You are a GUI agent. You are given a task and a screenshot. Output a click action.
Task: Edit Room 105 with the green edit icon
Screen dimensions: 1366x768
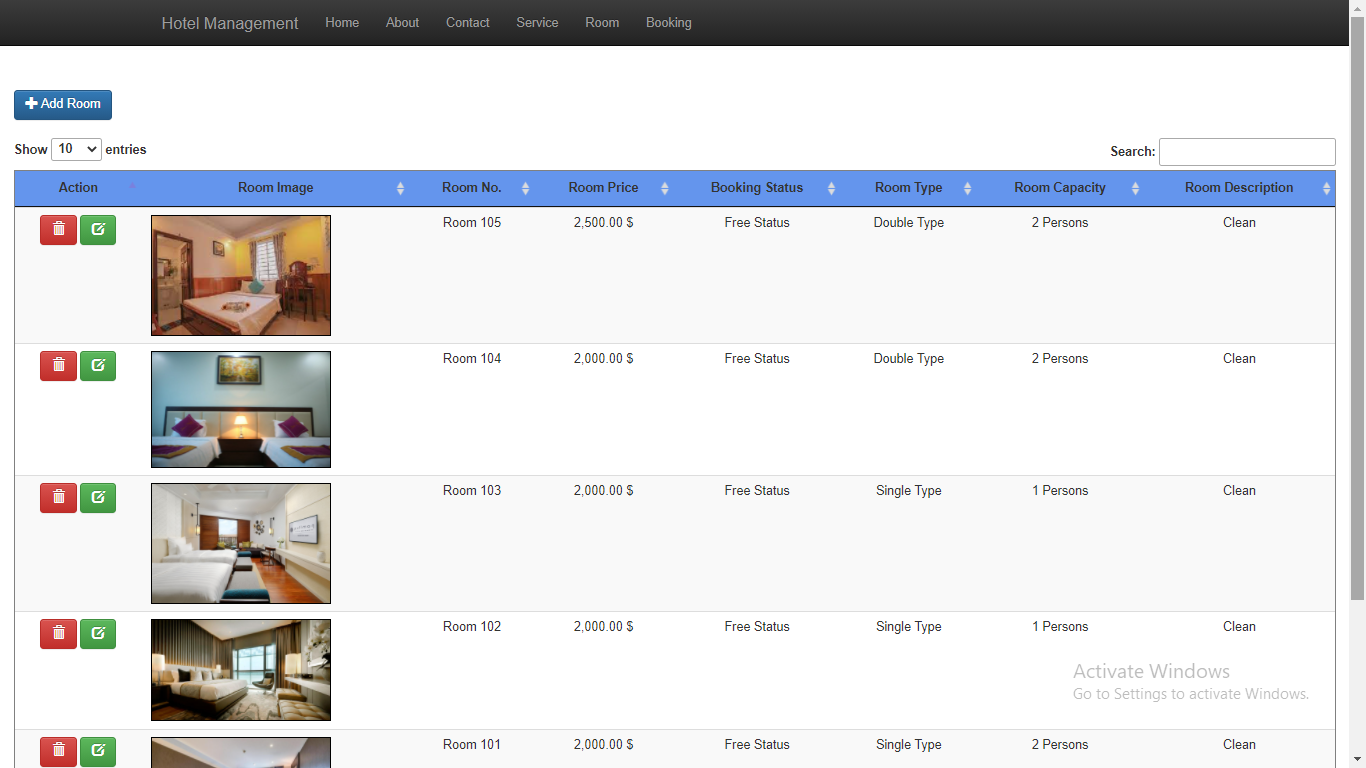point(97,229)
